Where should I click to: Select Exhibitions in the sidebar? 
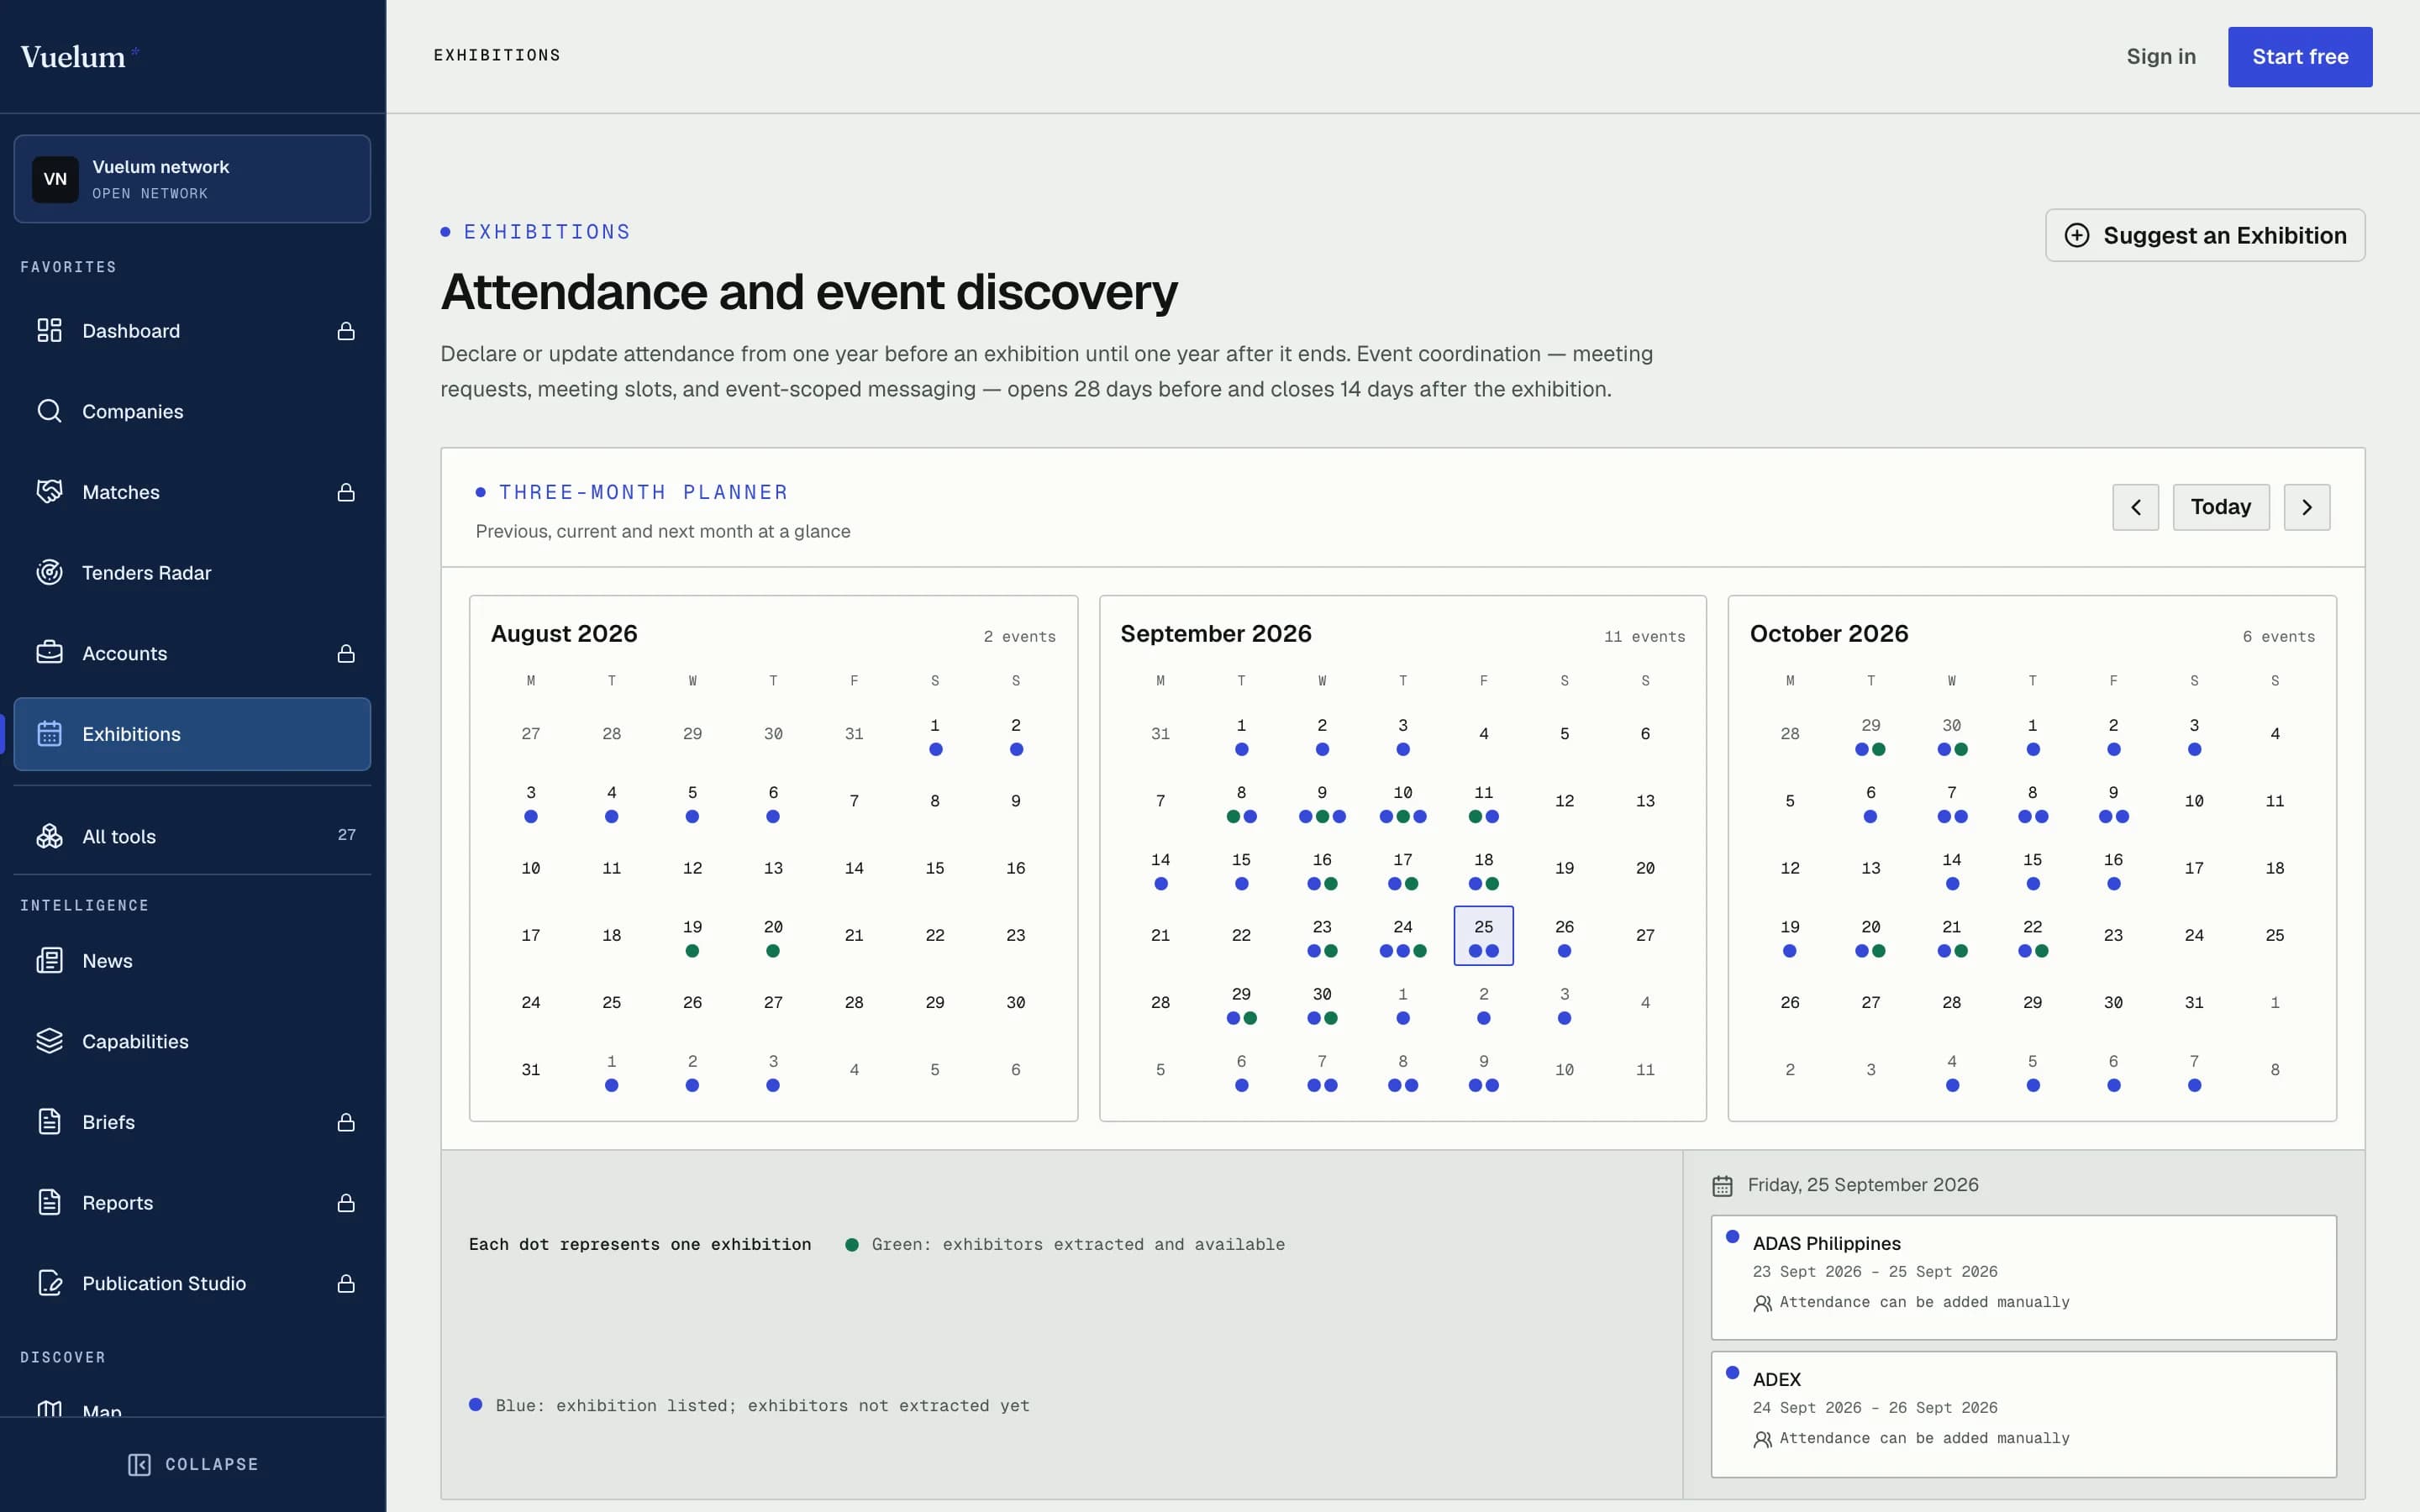(x=192, y=734)
